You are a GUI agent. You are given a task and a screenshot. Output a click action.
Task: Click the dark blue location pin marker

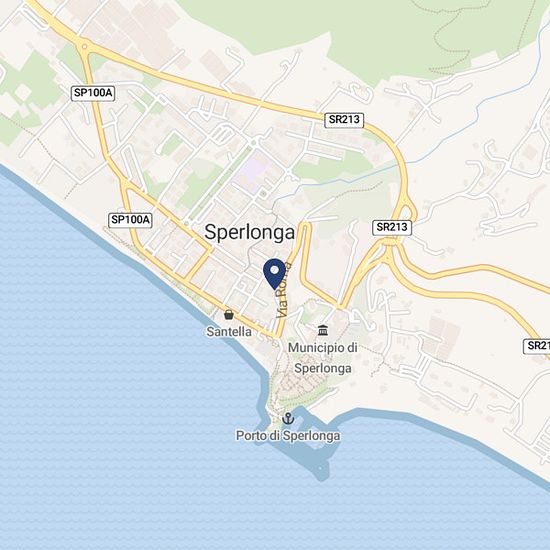click(274, 274)
